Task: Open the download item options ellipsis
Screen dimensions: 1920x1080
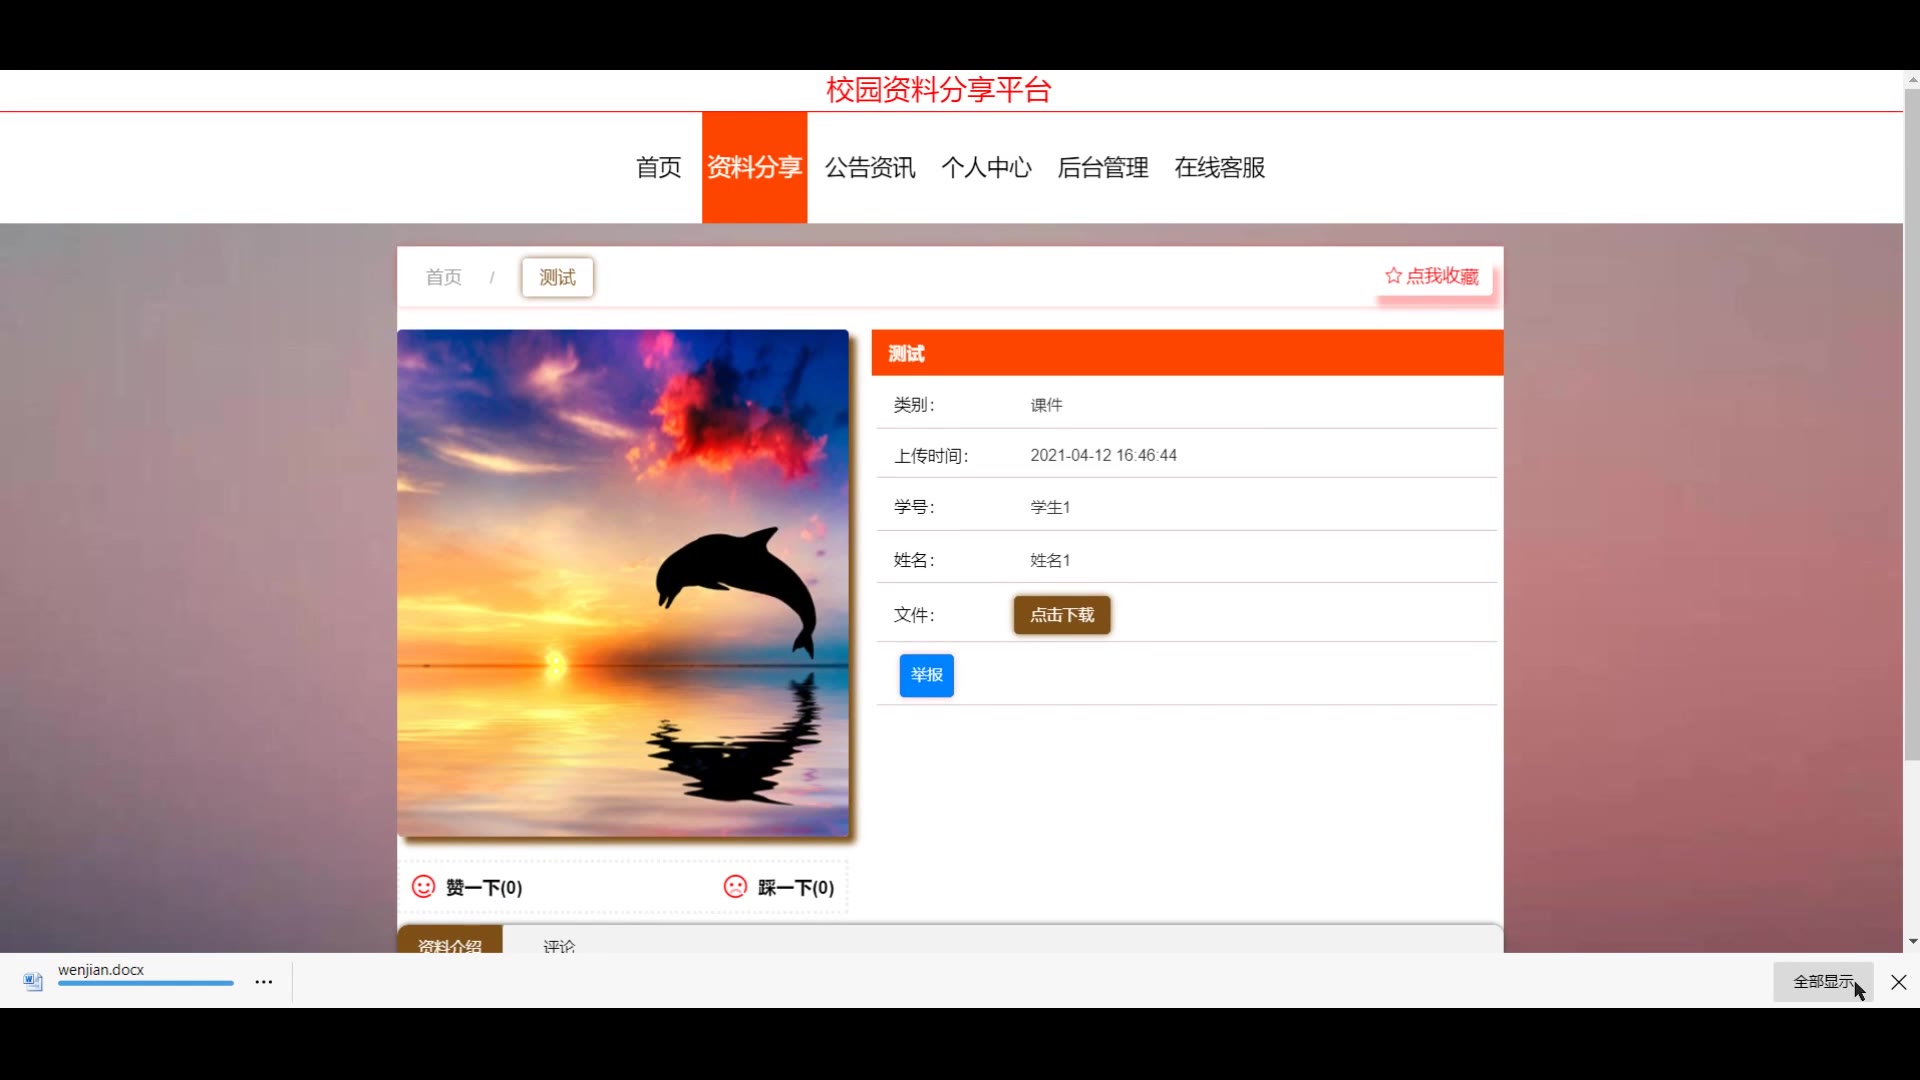Action: tap(264, 982)
